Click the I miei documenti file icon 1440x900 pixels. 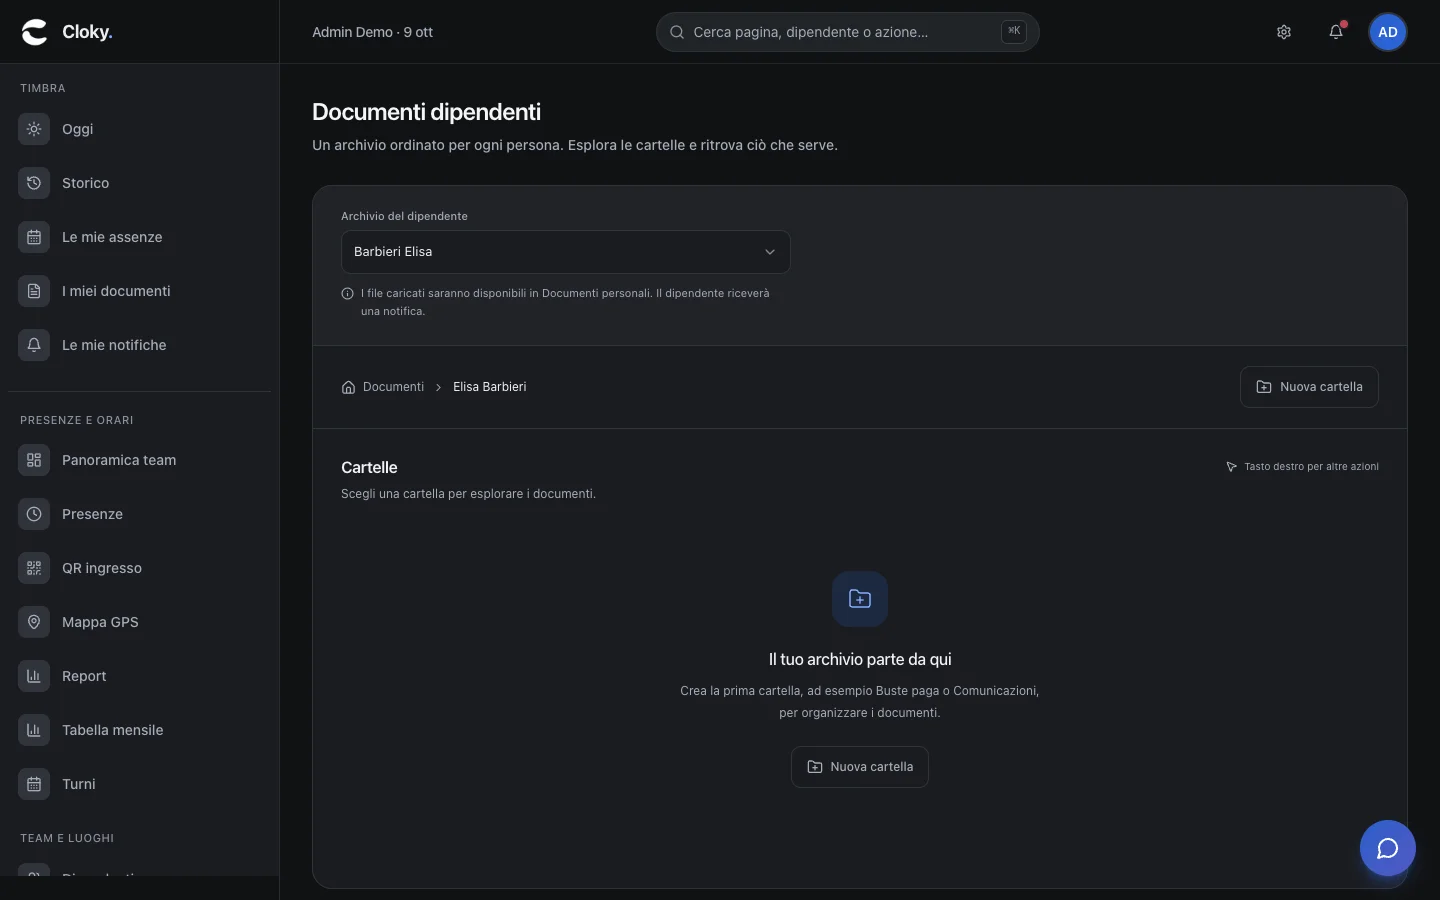34,291
